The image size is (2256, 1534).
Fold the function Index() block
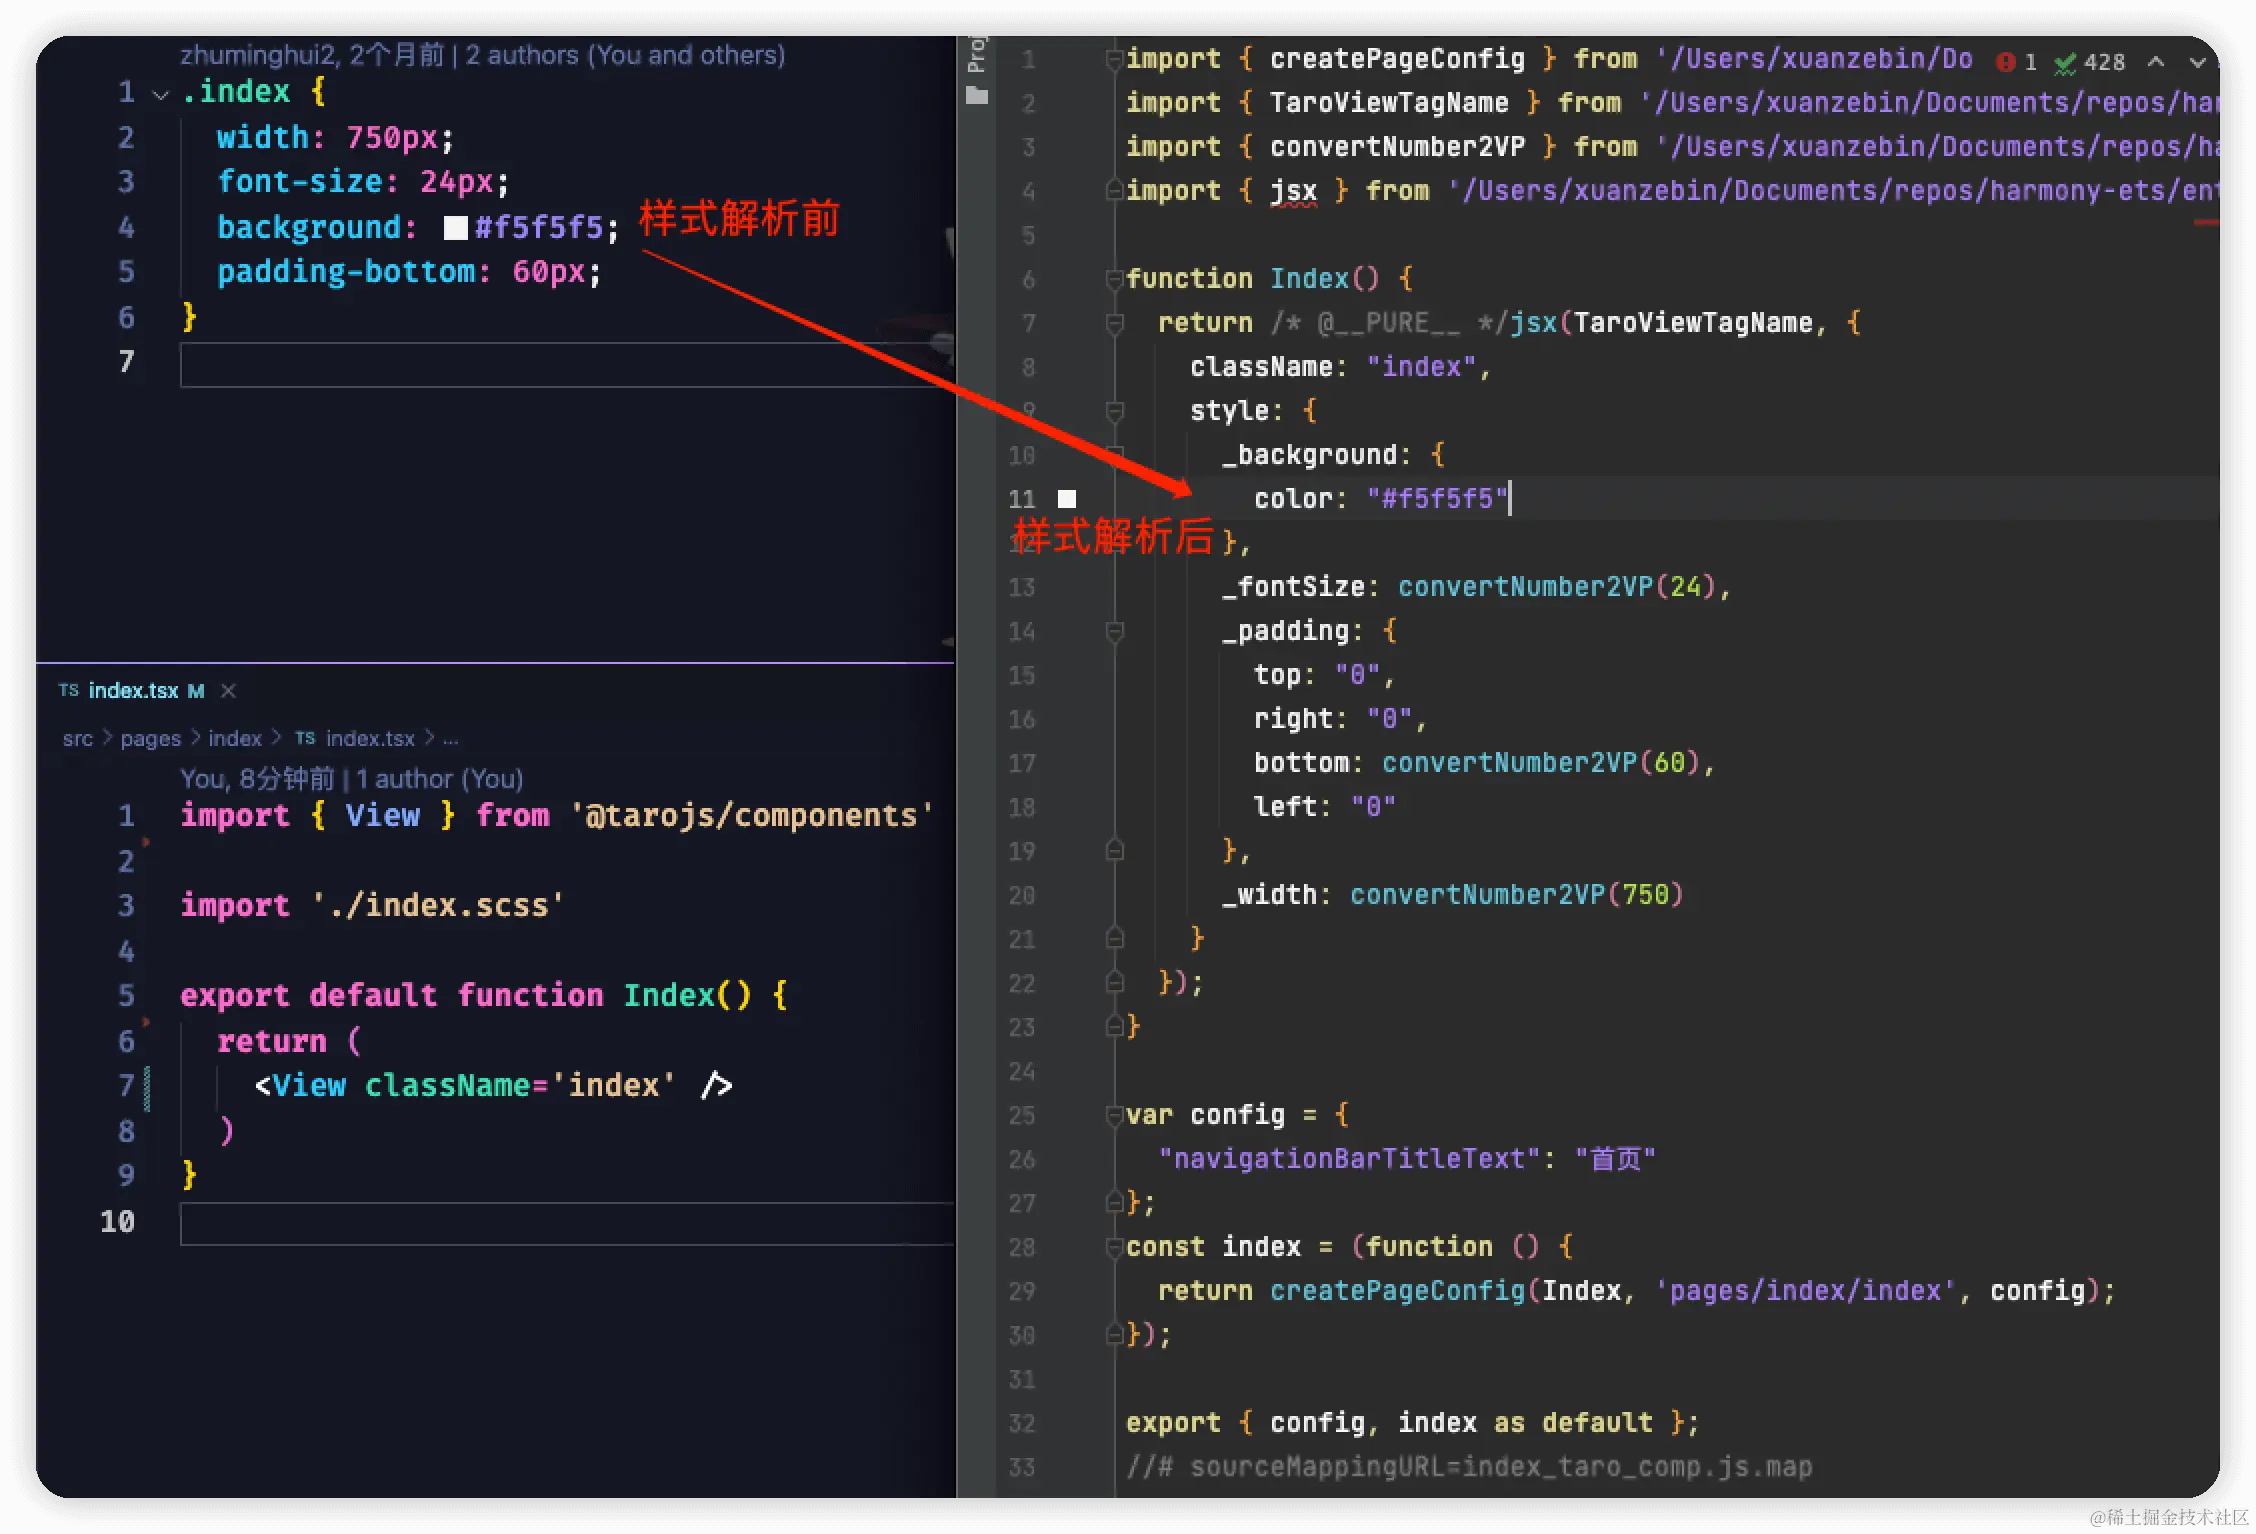[1114, 279]
